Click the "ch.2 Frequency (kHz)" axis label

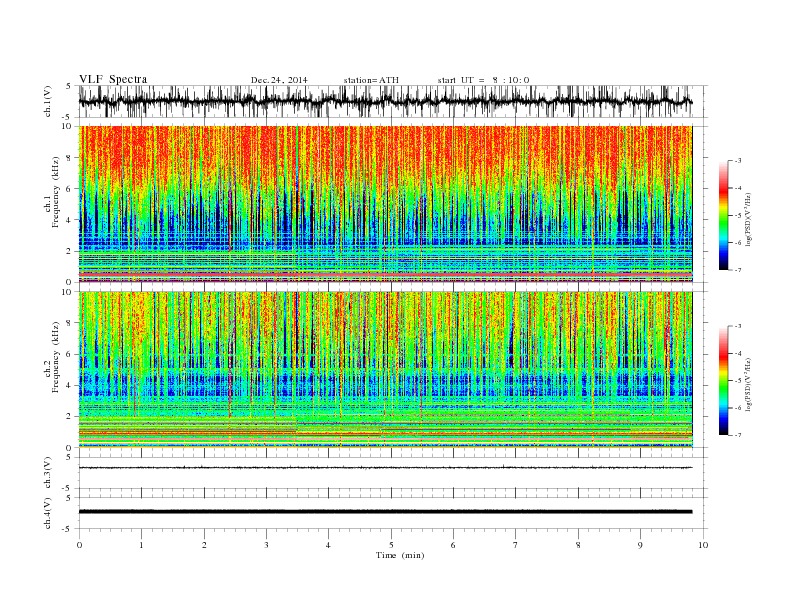[x=52, y=357]
